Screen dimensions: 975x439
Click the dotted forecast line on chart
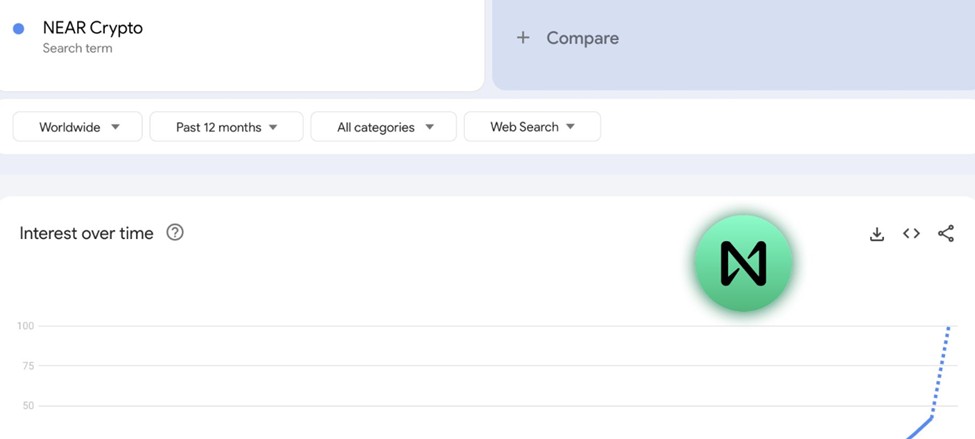[941, 371]
